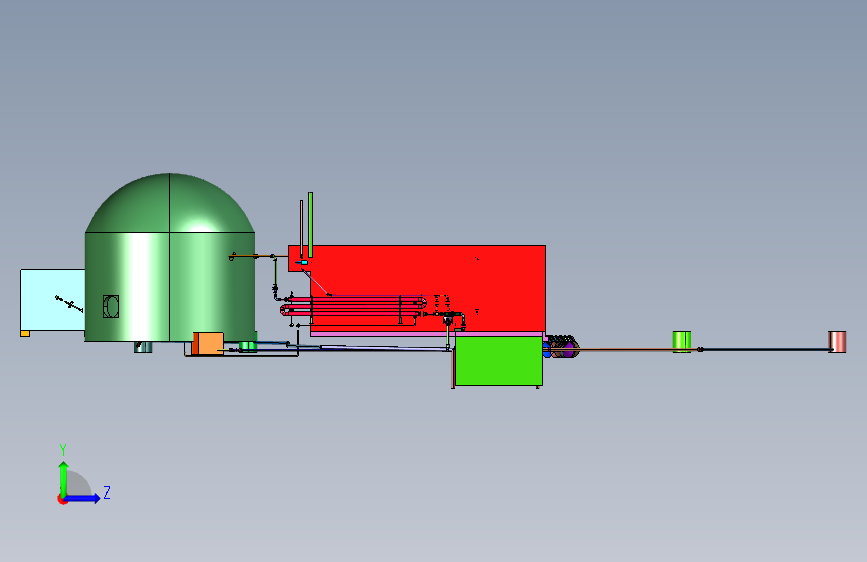Image resolution: width=867 pixels, height=562 pixels.
Task: Click the green Y axis of the triad
Action: click(64, 479)
